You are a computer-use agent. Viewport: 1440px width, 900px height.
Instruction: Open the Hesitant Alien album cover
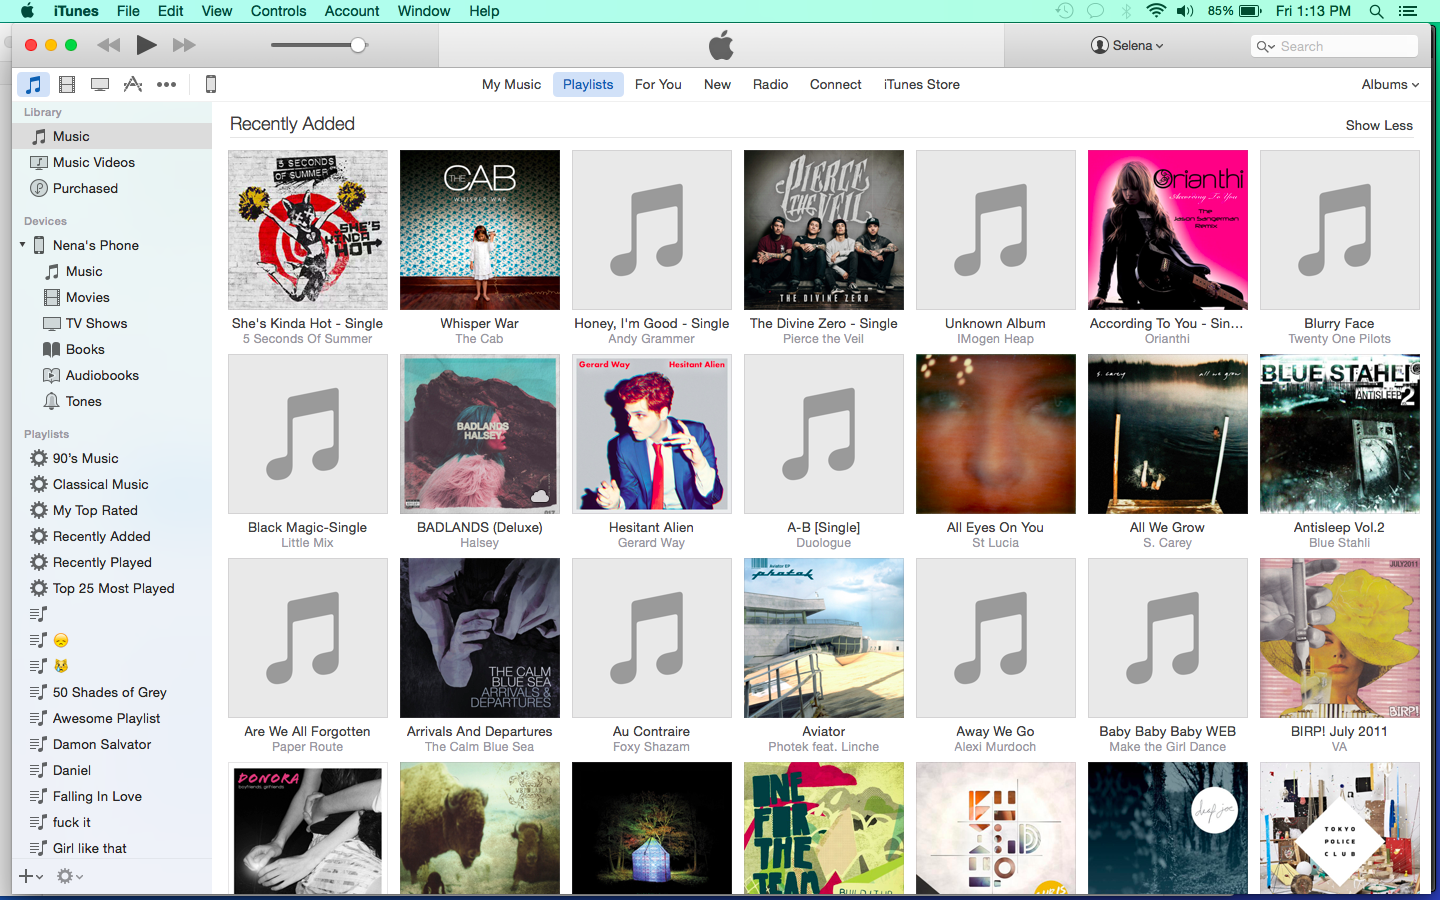coord(652,434)
